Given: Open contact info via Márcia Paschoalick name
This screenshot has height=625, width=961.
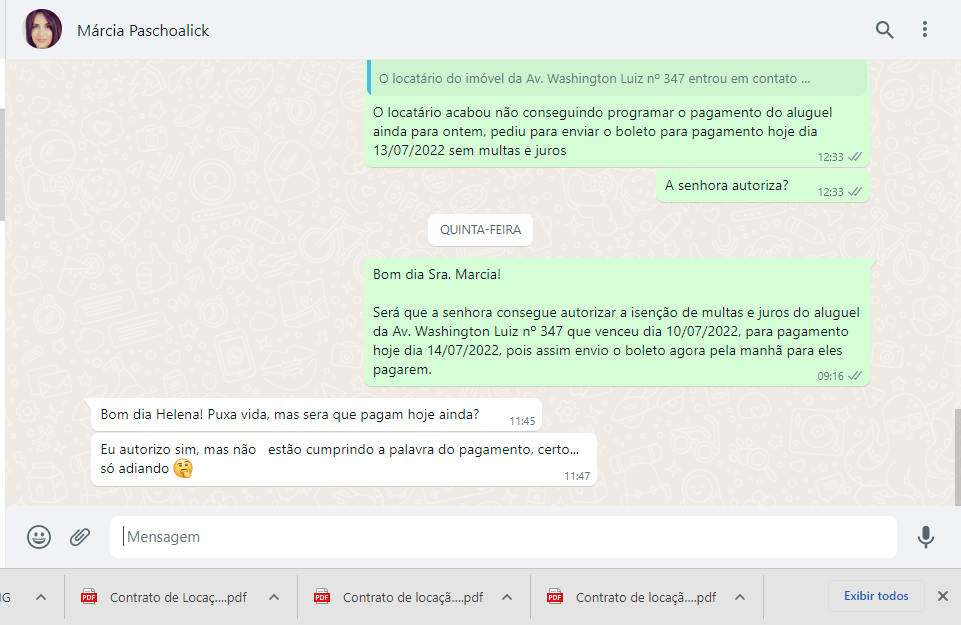Looking at the screenshot, I should coord(143,31).
